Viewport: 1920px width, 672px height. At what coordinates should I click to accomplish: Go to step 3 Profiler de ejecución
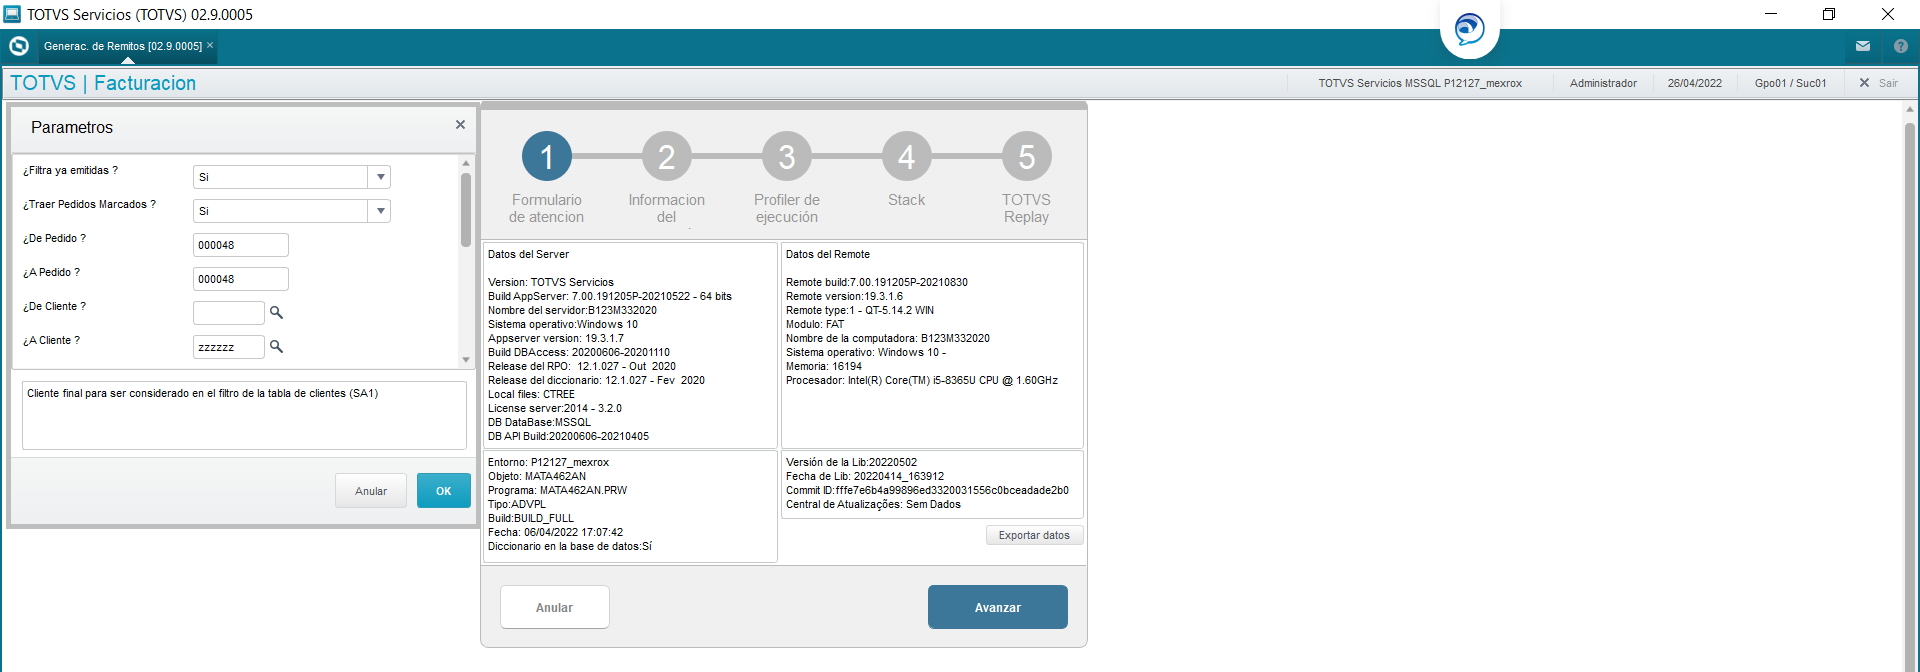click(x=787, y=157)
